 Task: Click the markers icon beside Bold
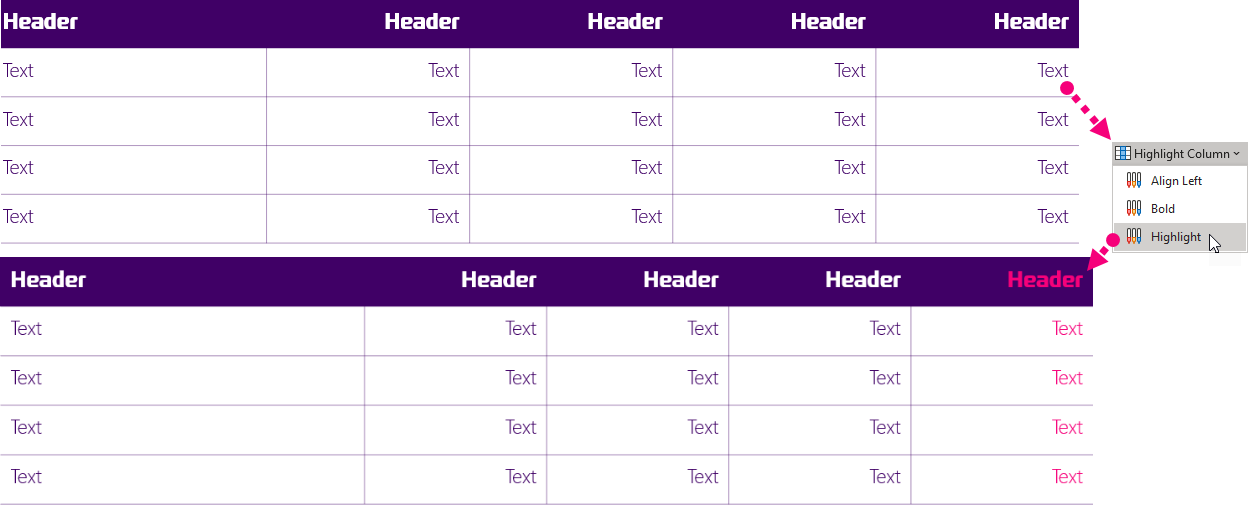click(1134, 209)
